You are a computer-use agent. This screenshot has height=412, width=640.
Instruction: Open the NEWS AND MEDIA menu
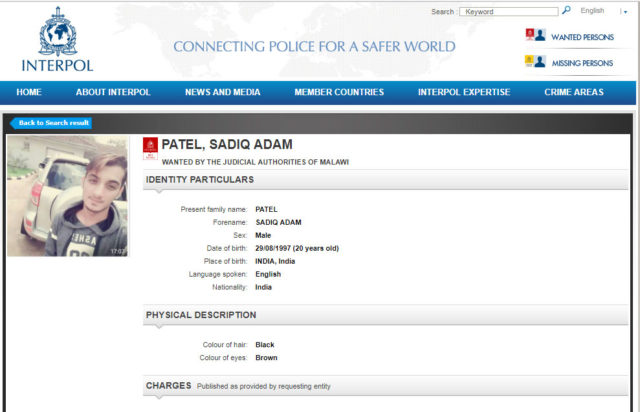222,92
